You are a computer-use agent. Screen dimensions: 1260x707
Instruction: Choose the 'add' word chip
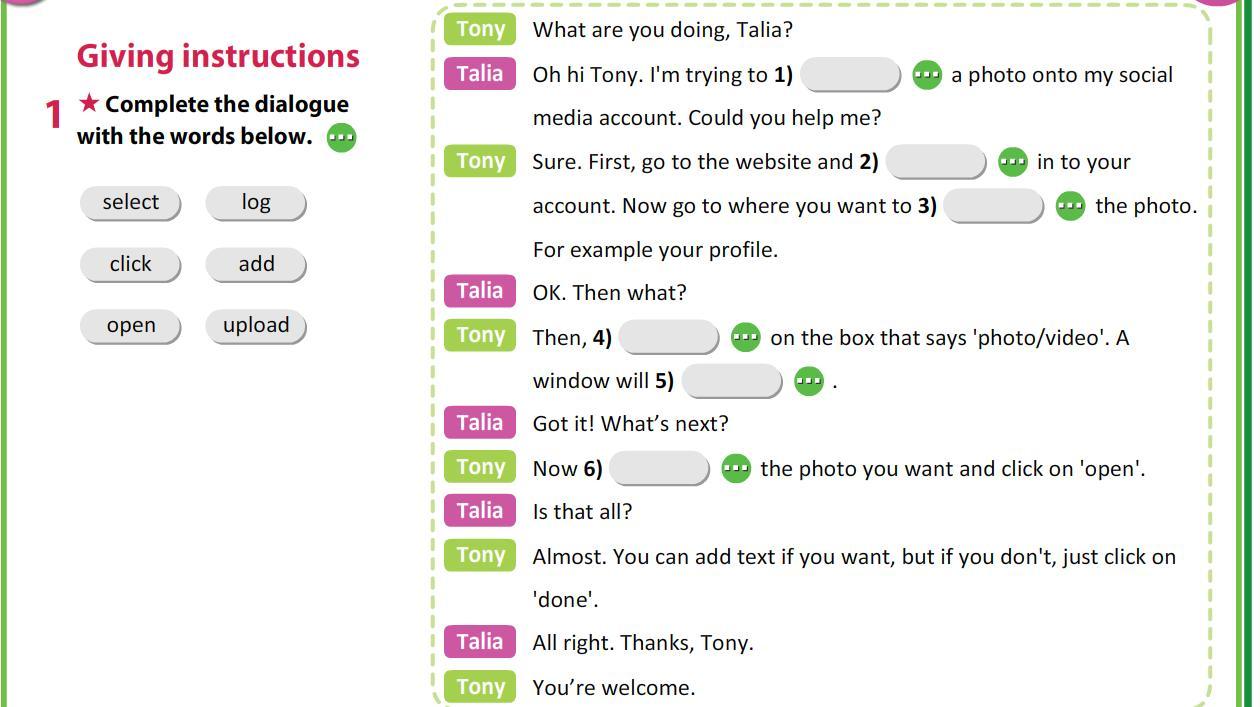click(x=256, y=265)
